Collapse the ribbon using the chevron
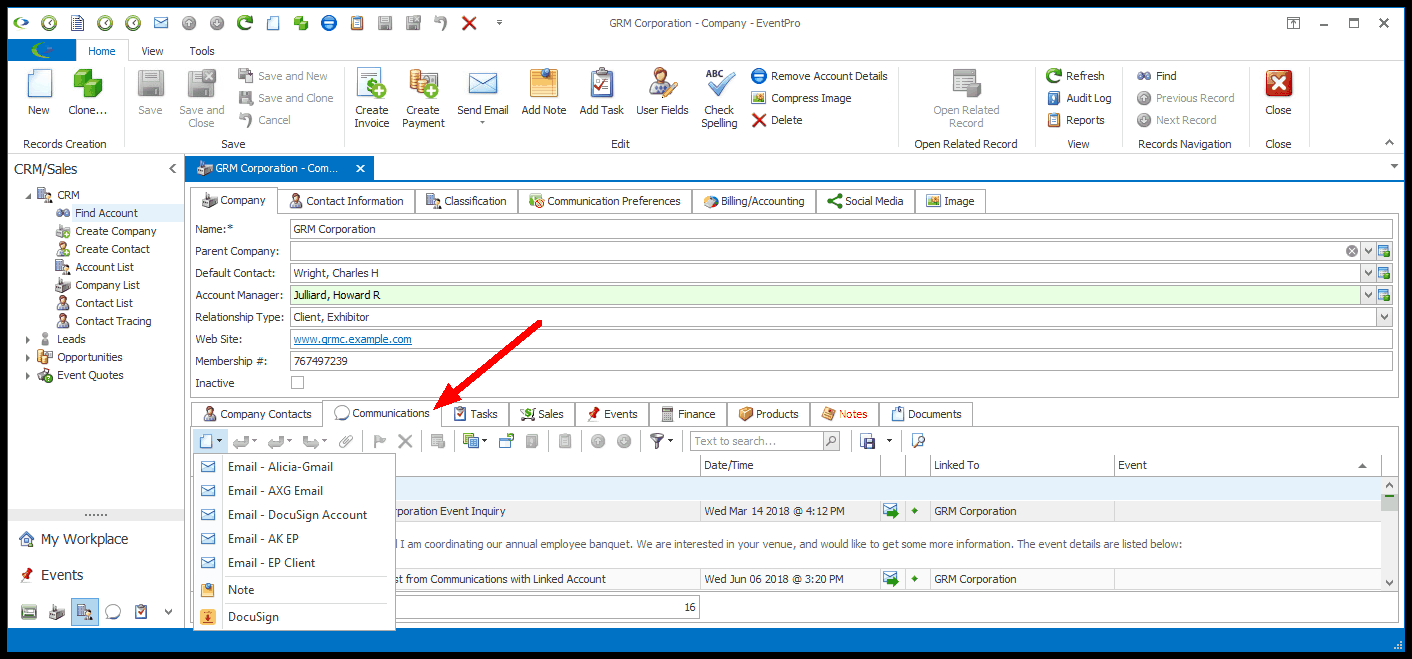This screenshot has height=659, width=1412. point(1388,143)
